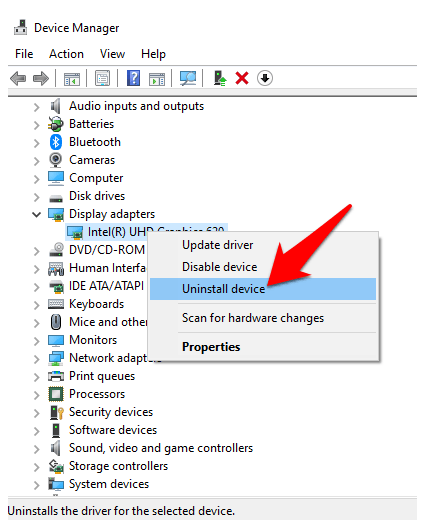The height and width of the screenshot is (527, 422).
Task: Select the IDE ATA/ATAPI controllers label
Action: (107, 286)
